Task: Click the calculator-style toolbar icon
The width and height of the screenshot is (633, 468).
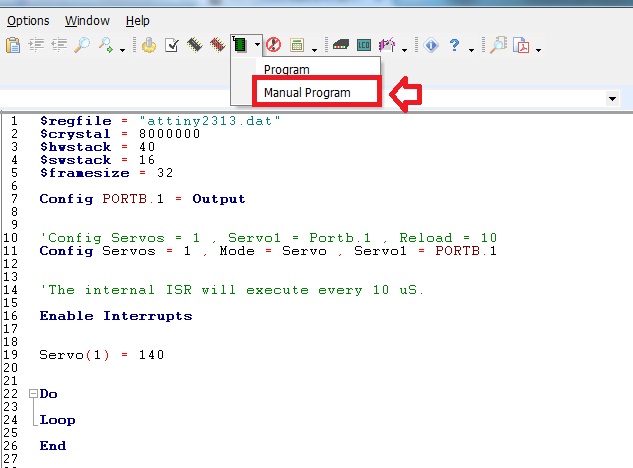Action: click(297, 45)
